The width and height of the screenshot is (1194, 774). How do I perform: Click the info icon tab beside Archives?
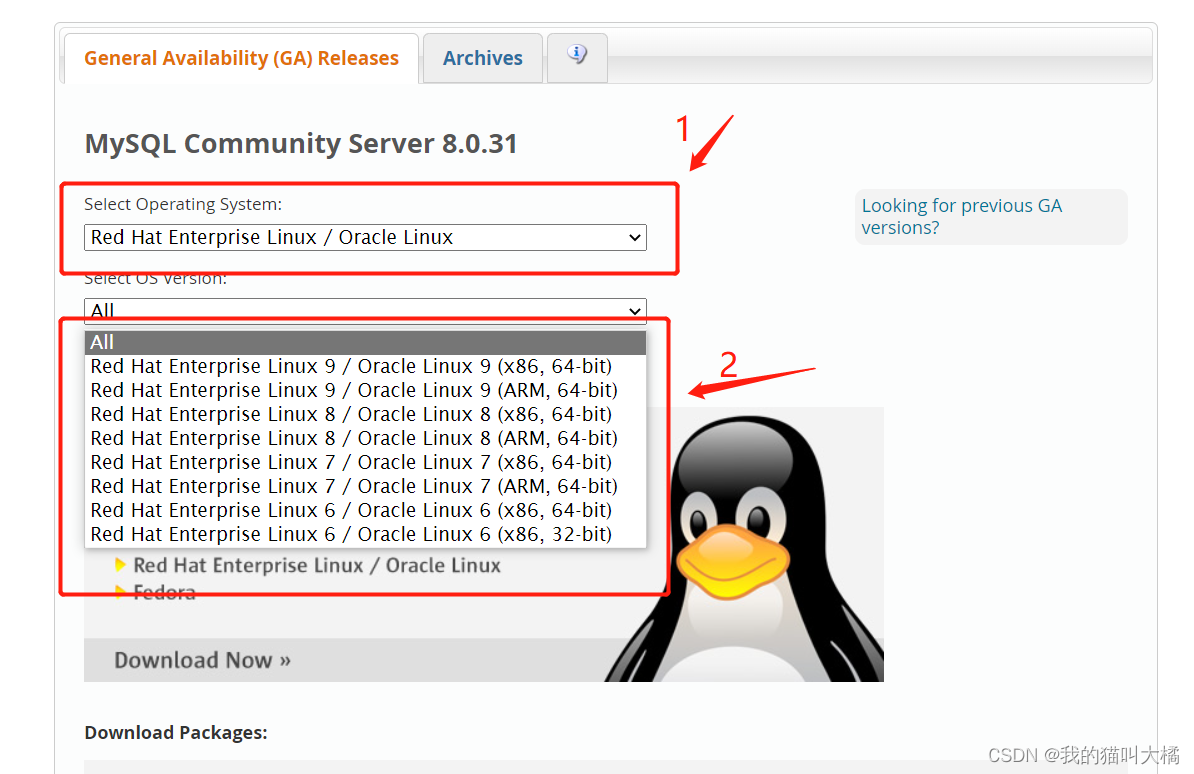point(577,57)
